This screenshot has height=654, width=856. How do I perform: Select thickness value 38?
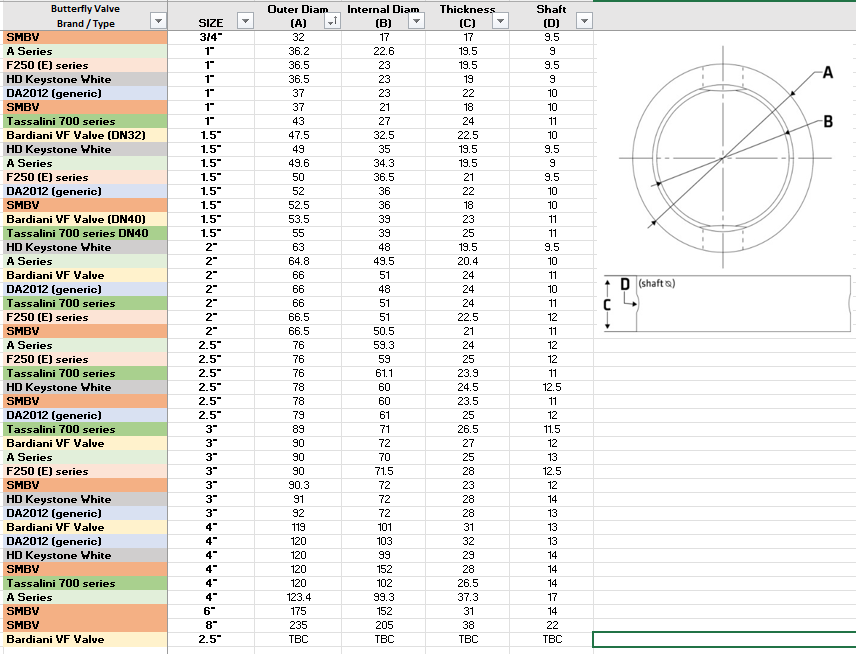pyautogui.click(x=467, y=625)
